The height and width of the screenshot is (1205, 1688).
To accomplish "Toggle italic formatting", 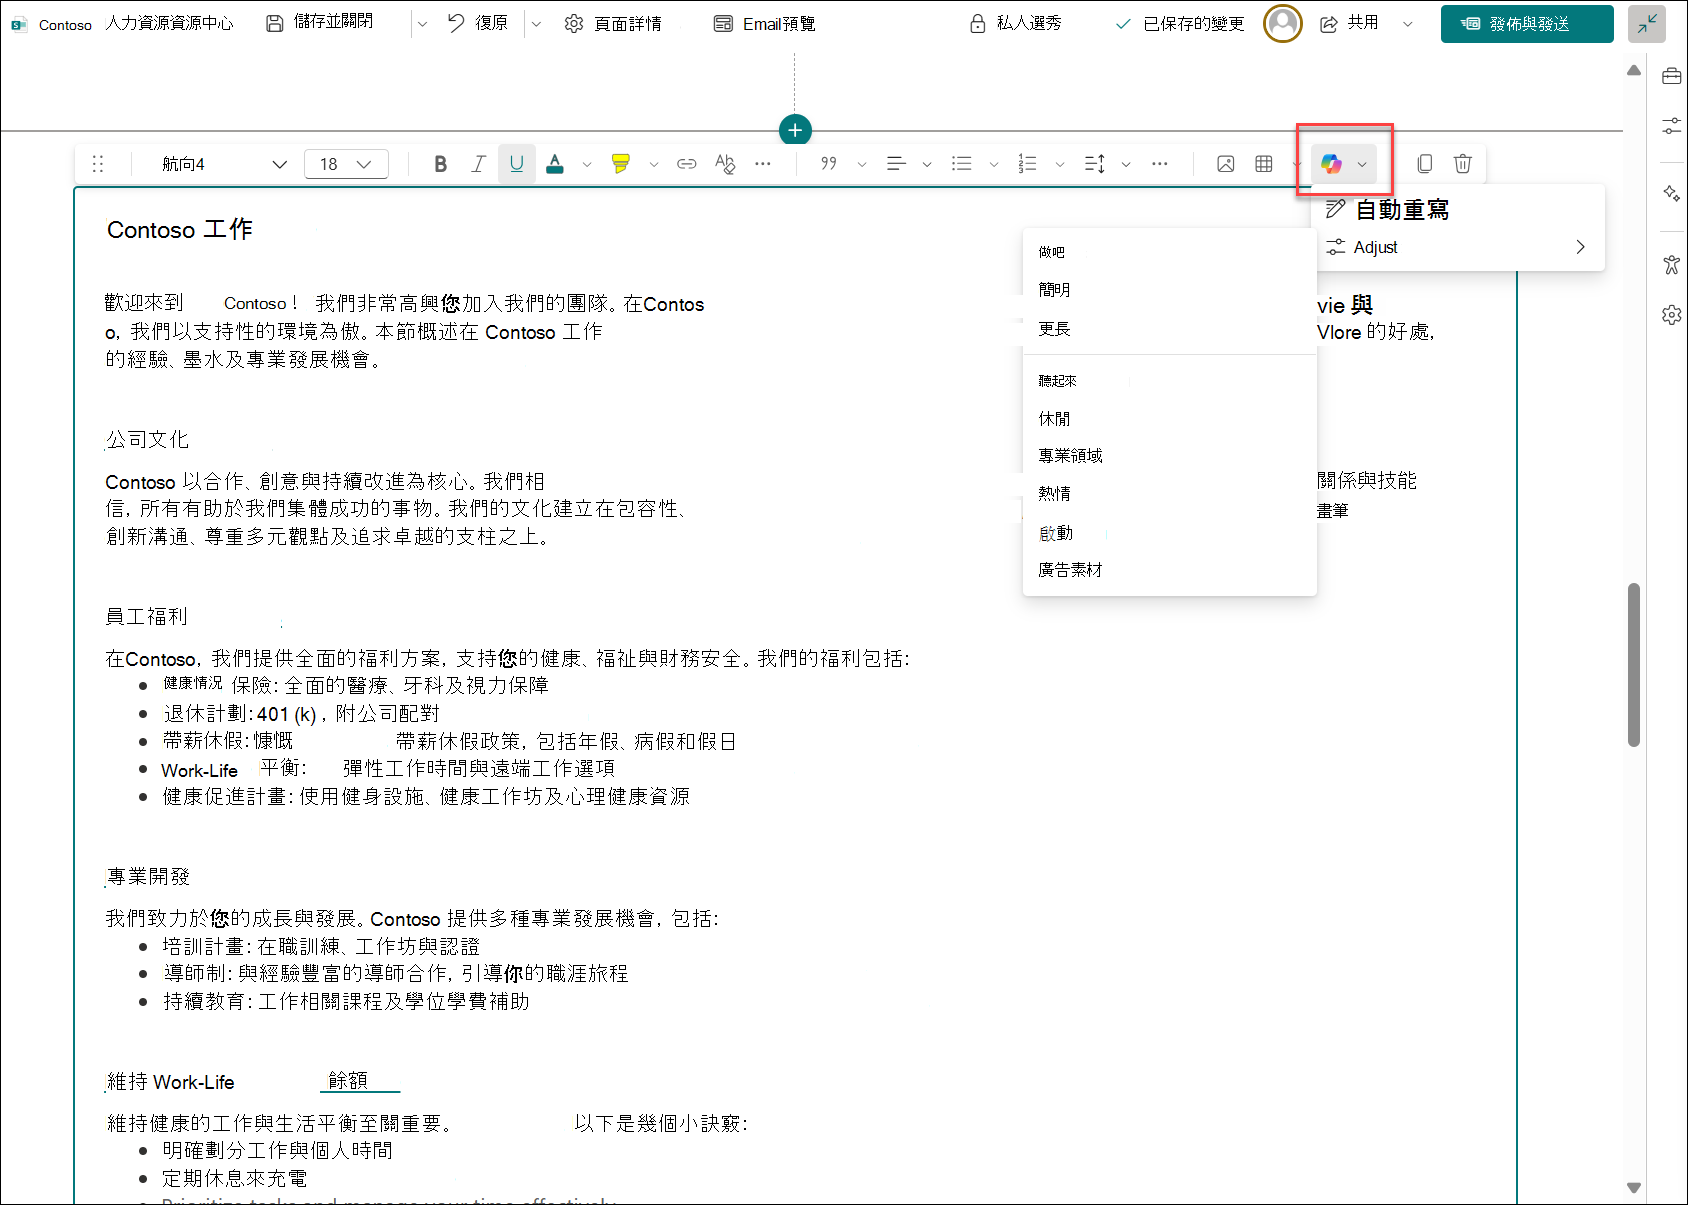I will click(x=478, y=164).
